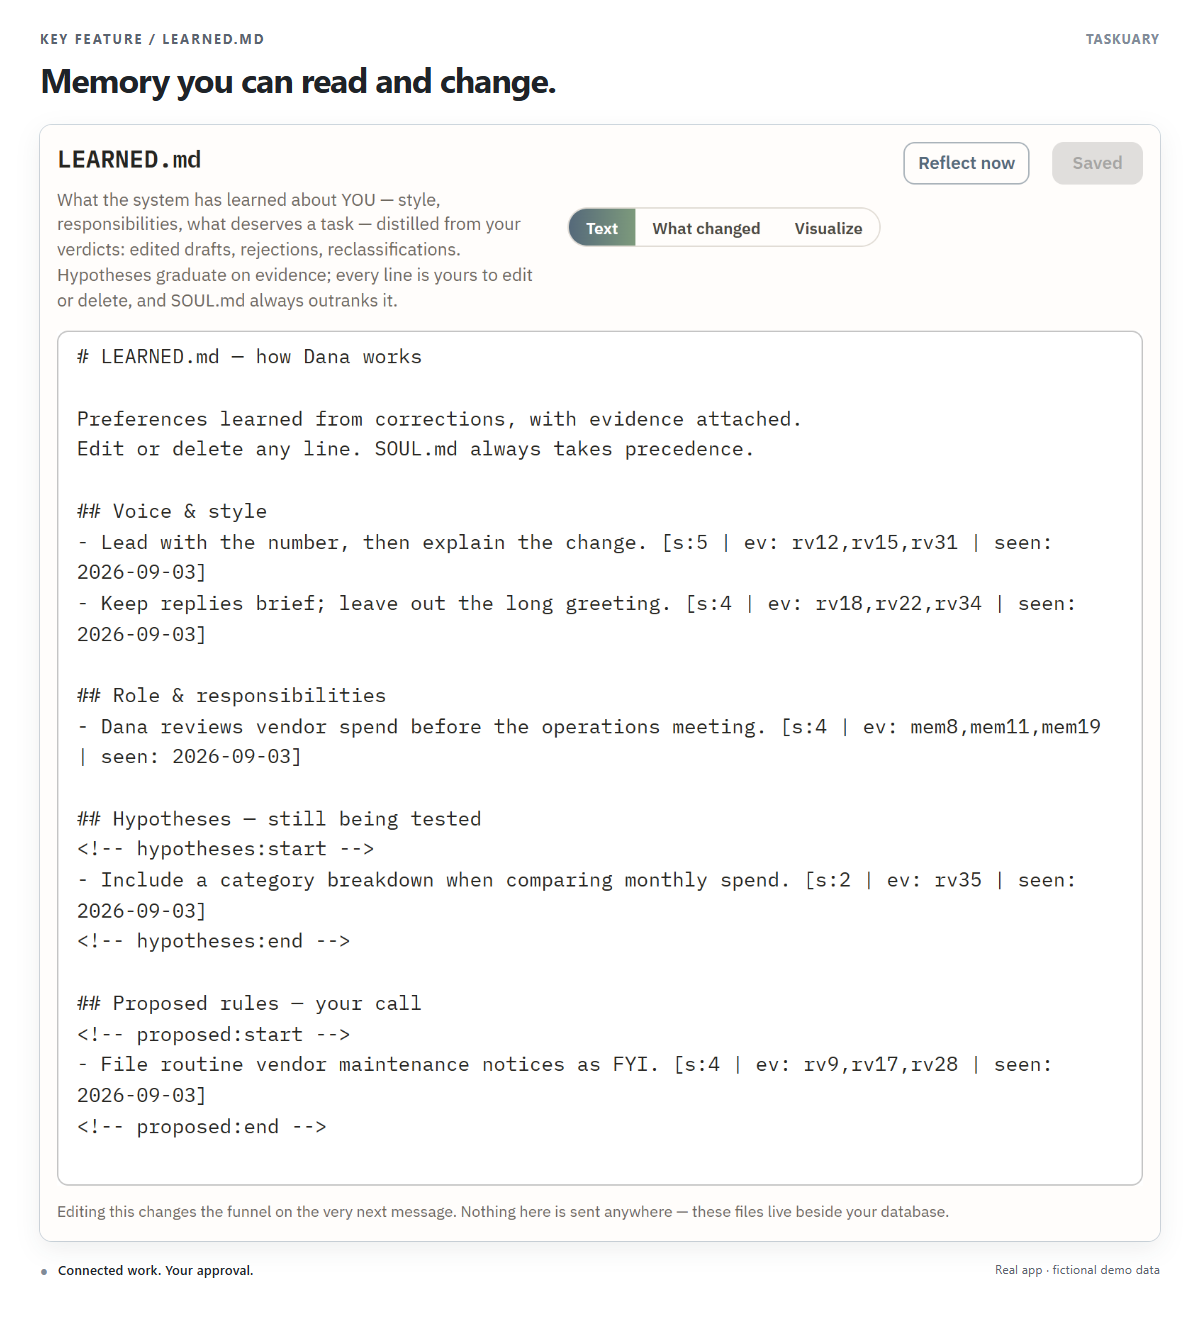Click the 'Keep replies brief' rule line
1200x1318 pixels.
point(576,619)
